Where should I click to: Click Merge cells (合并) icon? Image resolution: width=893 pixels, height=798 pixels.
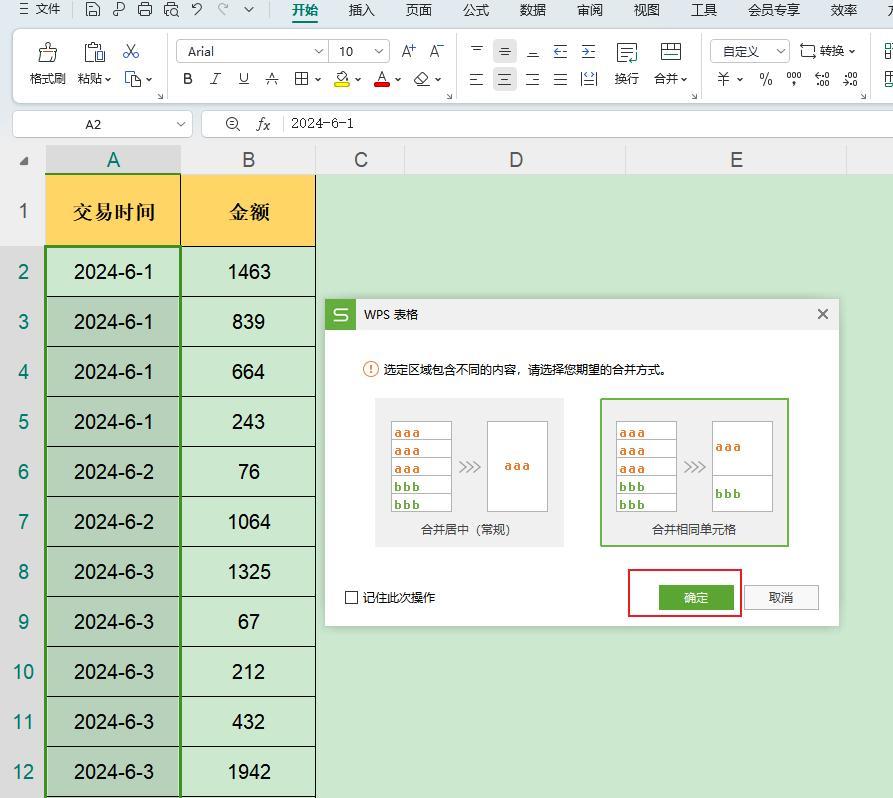(670, 52)
